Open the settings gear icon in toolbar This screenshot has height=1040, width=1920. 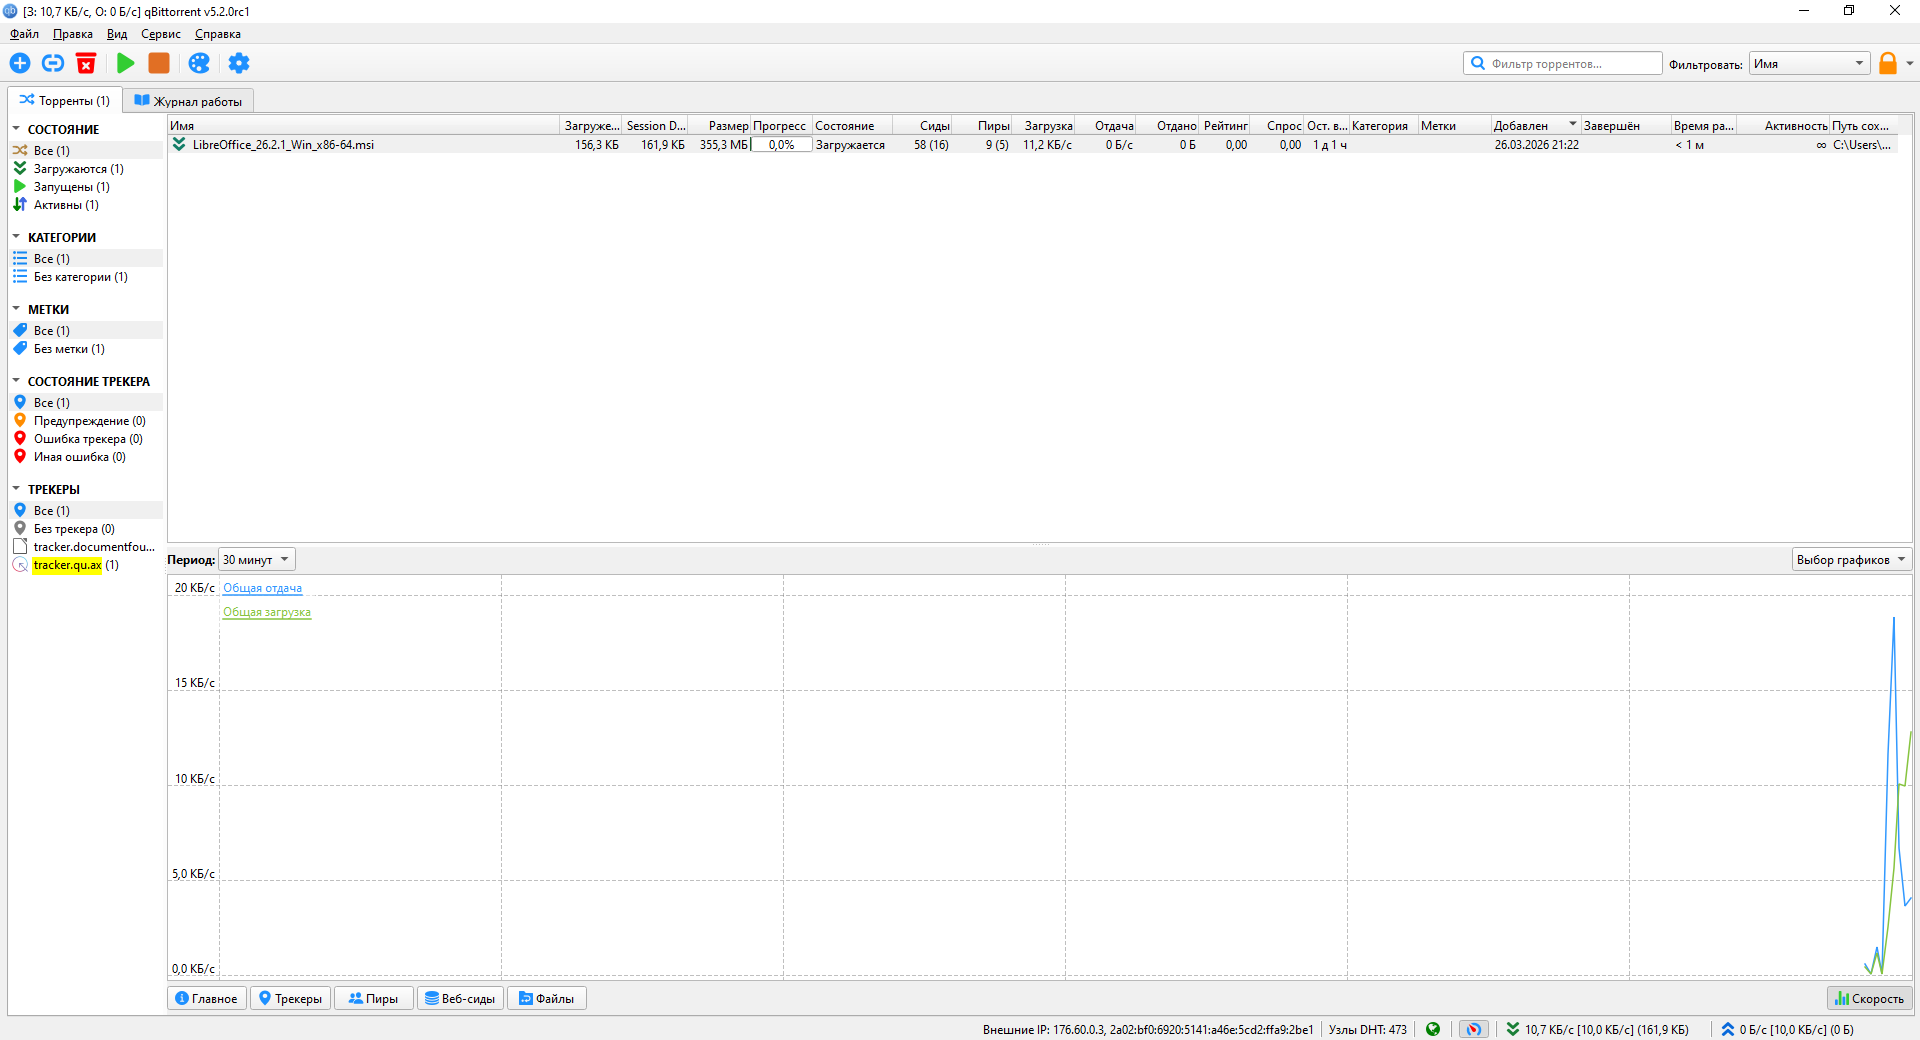pos(239,63)
